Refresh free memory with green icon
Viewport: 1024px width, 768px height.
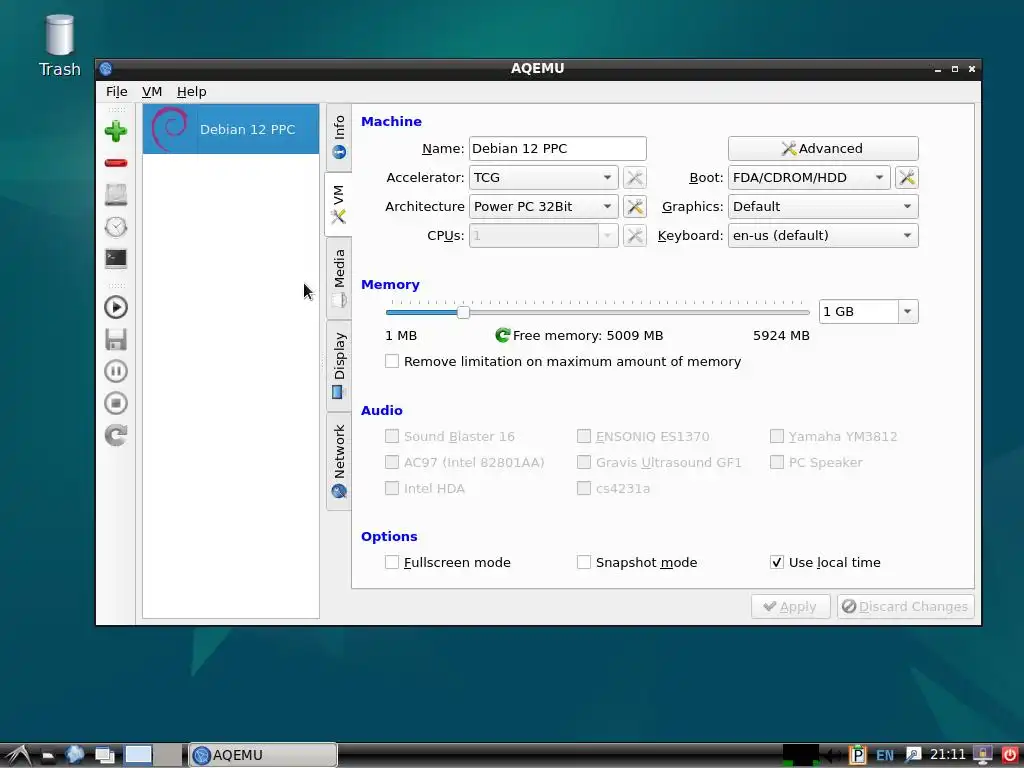502,335
